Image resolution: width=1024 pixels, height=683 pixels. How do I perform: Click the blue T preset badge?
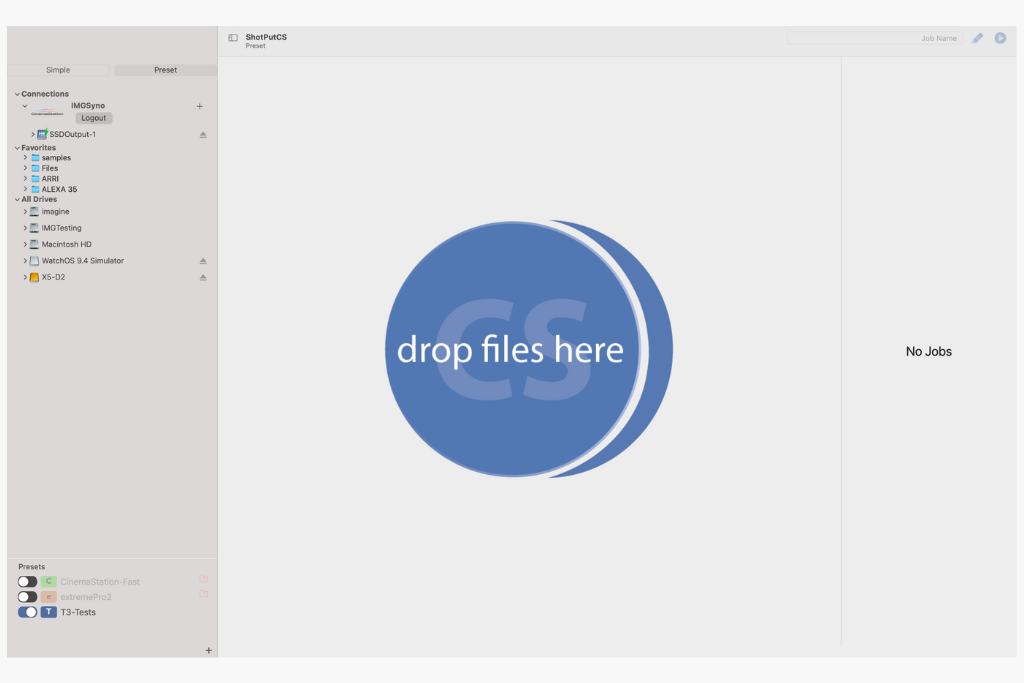point(48,612)
